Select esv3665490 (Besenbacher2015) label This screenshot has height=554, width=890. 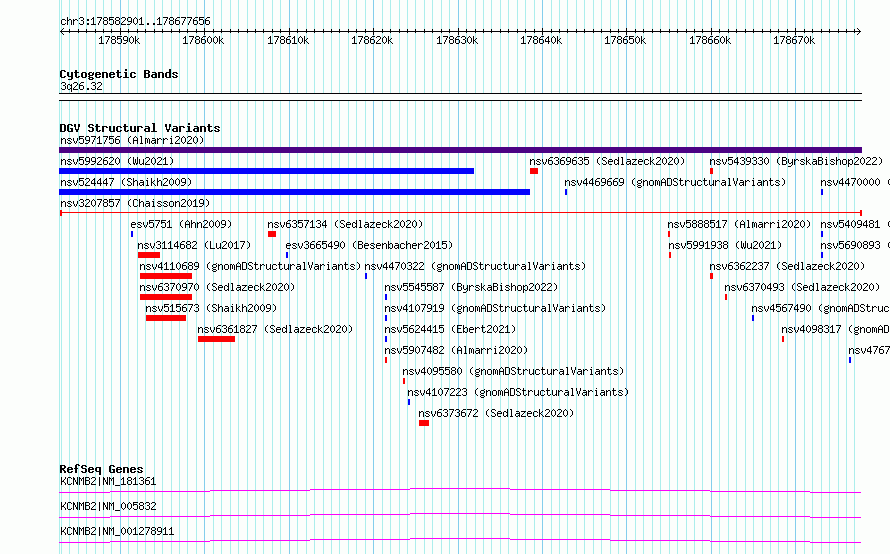point(369,245)
